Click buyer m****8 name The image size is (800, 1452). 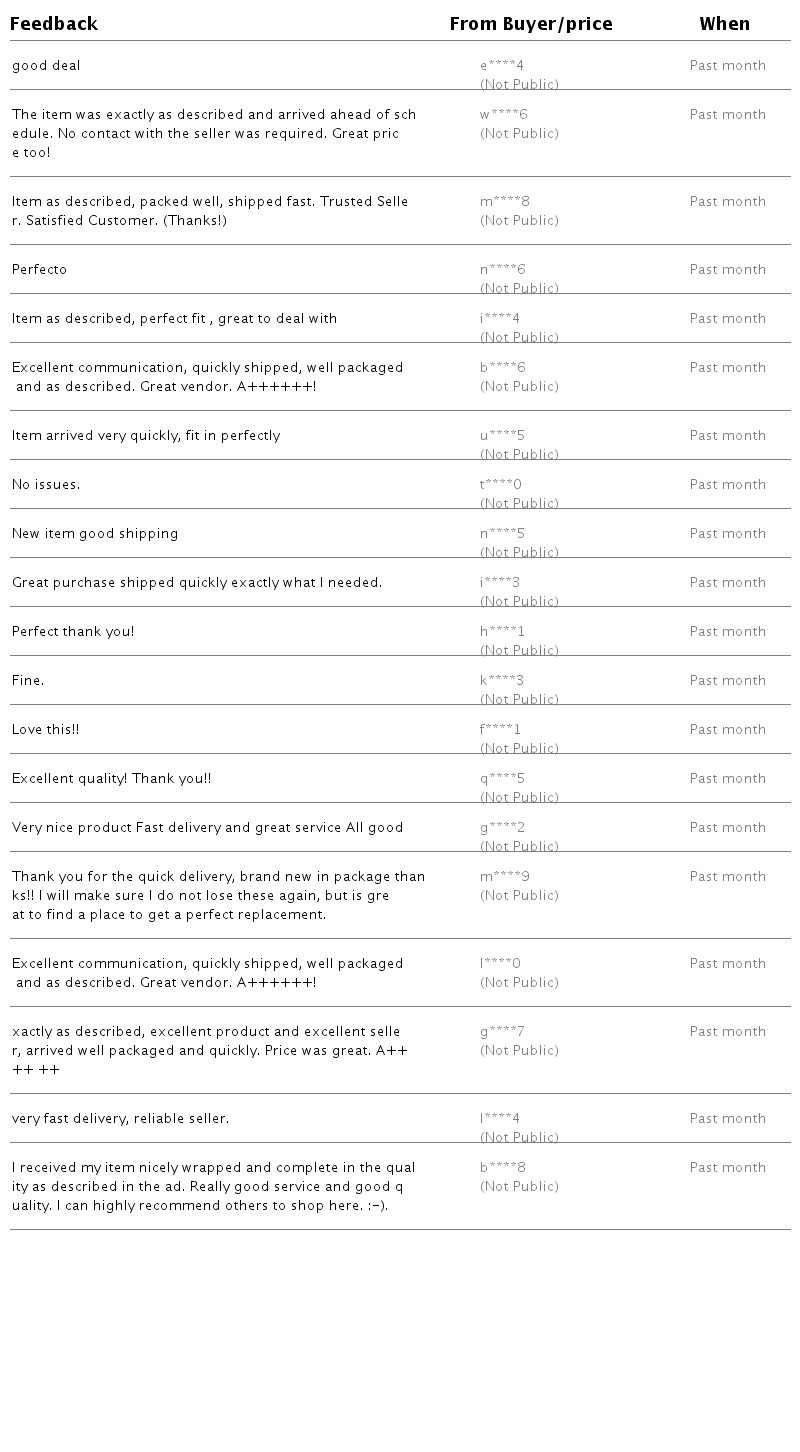pyautogui.click(x=504, y=202)
